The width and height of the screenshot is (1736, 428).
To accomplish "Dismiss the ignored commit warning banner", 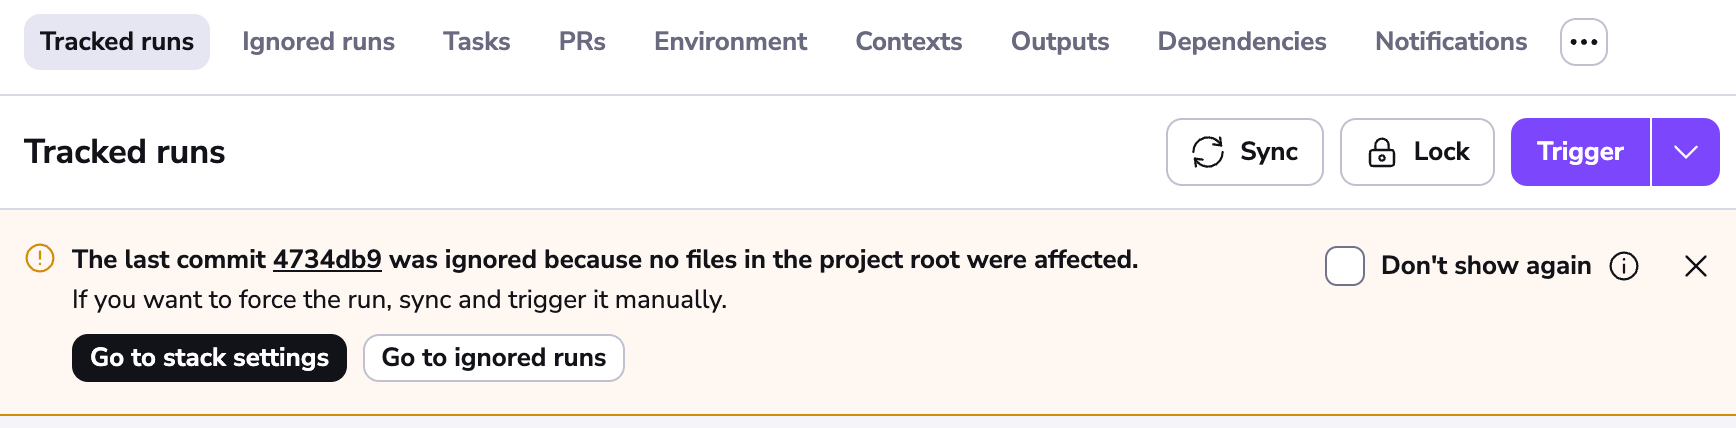I will pyautogui.click(x=1696, y=266).
